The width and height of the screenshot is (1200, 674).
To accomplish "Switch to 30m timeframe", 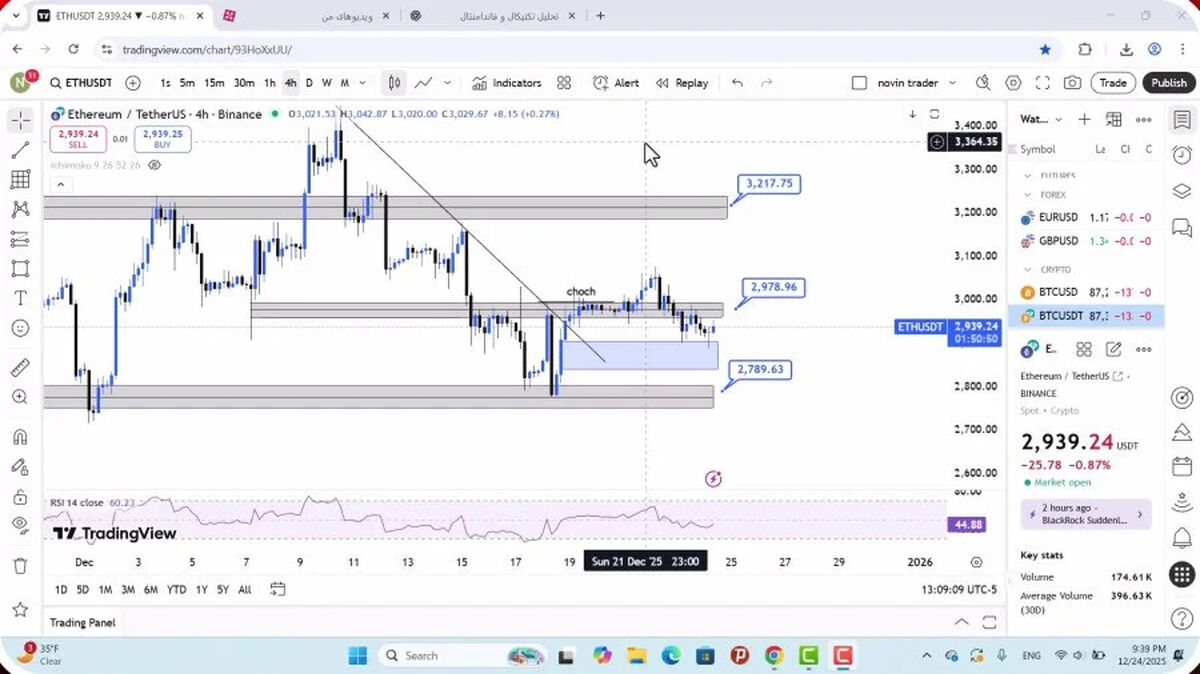I will (x=244, y=83).
